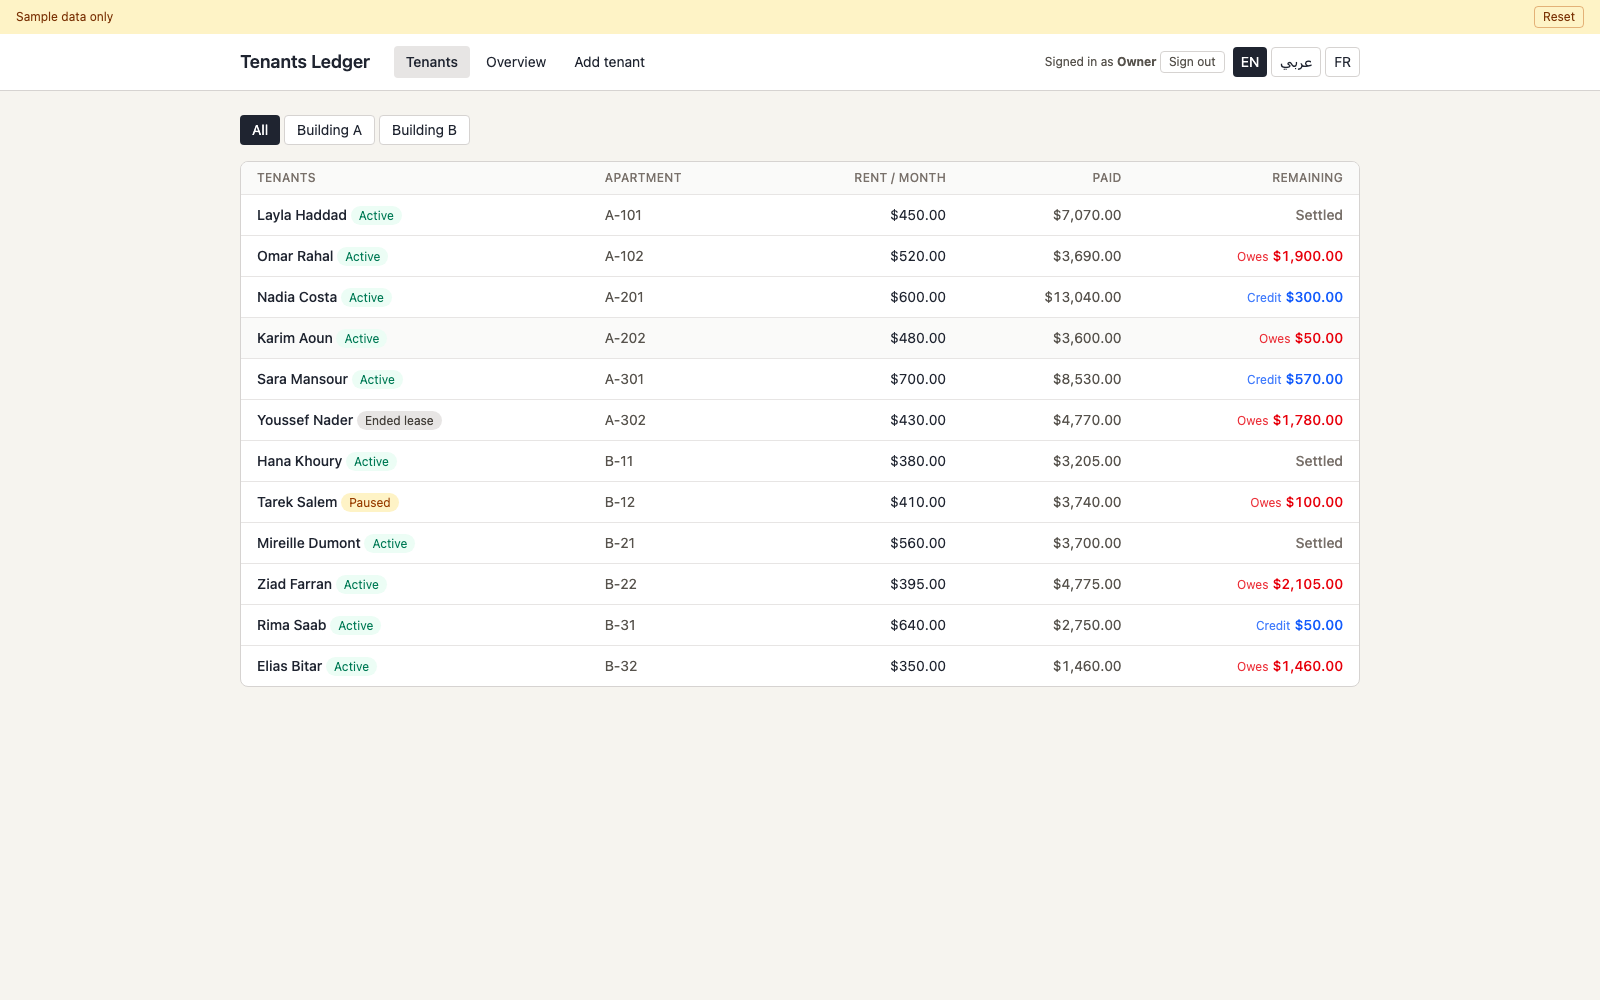Switch language to Arabic
Viewport: 1600px width, 1000px height.
tap(1296, 62)
